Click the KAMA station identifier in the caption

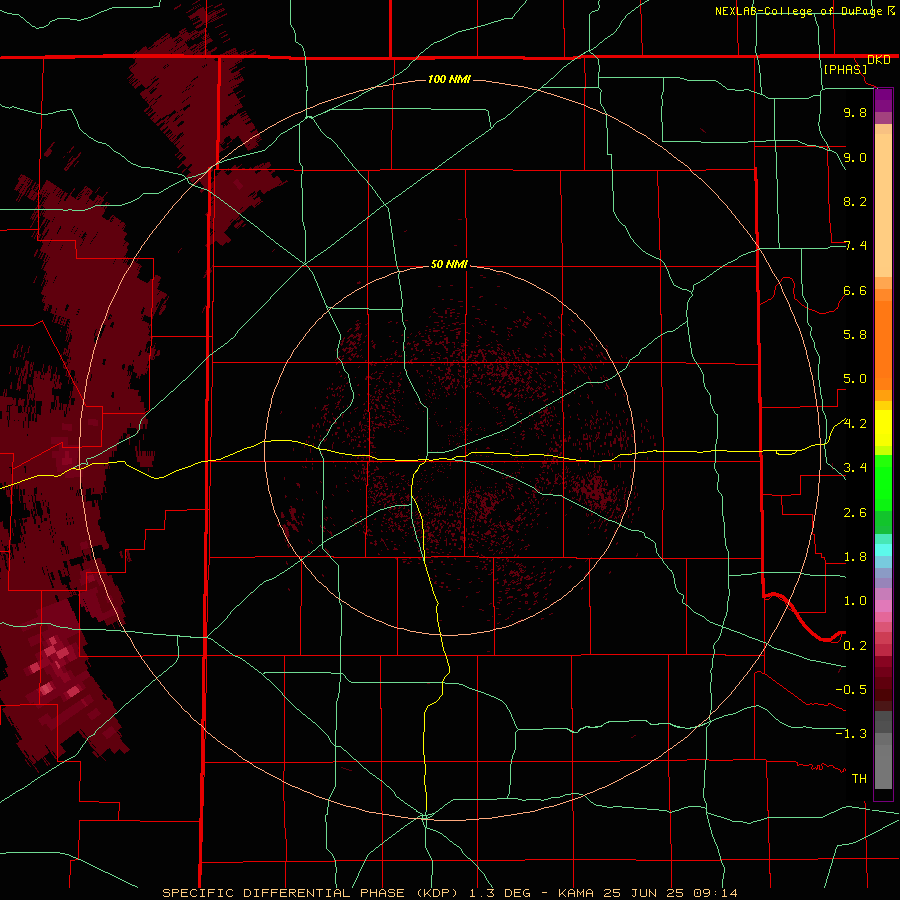tap(576, 893)
